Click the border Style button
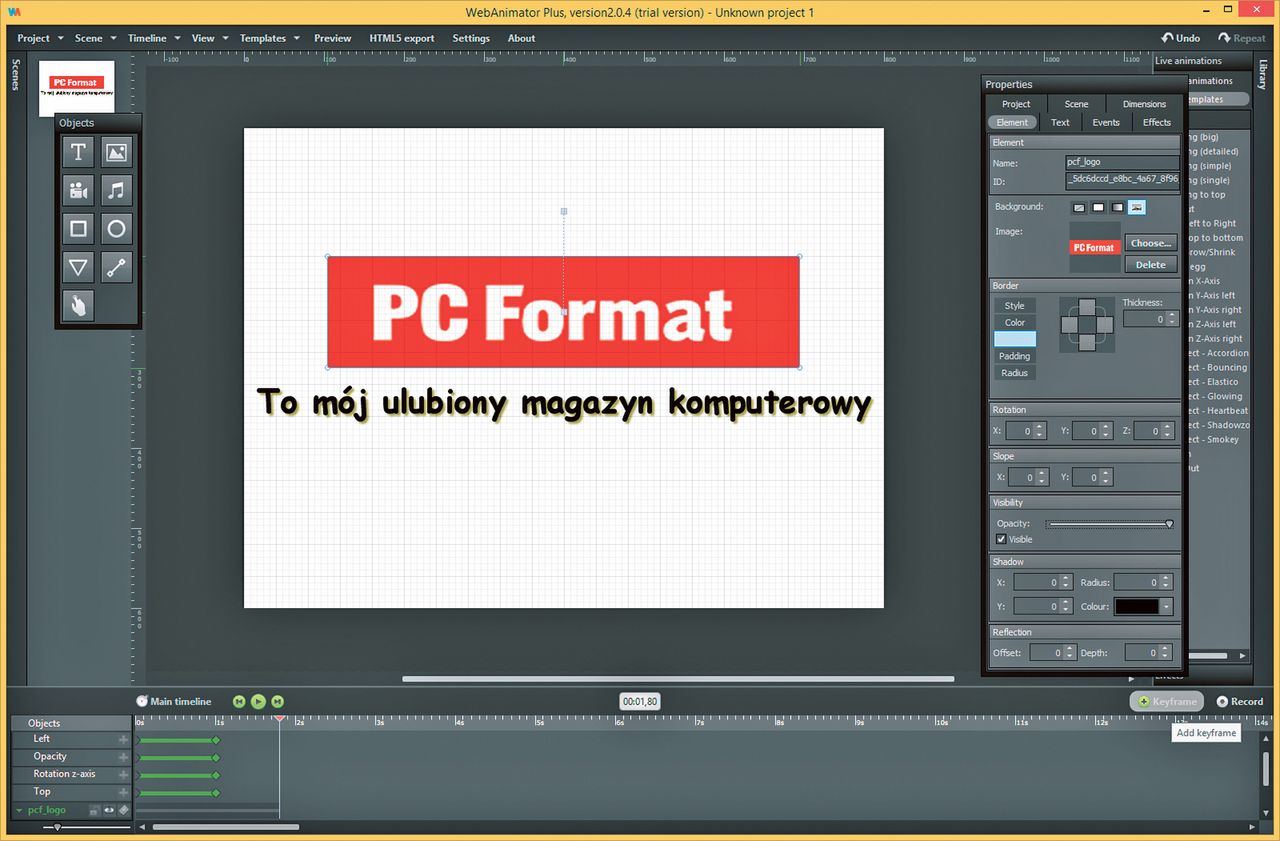The image size is (1280, 841). click(x=1015, y=306)
